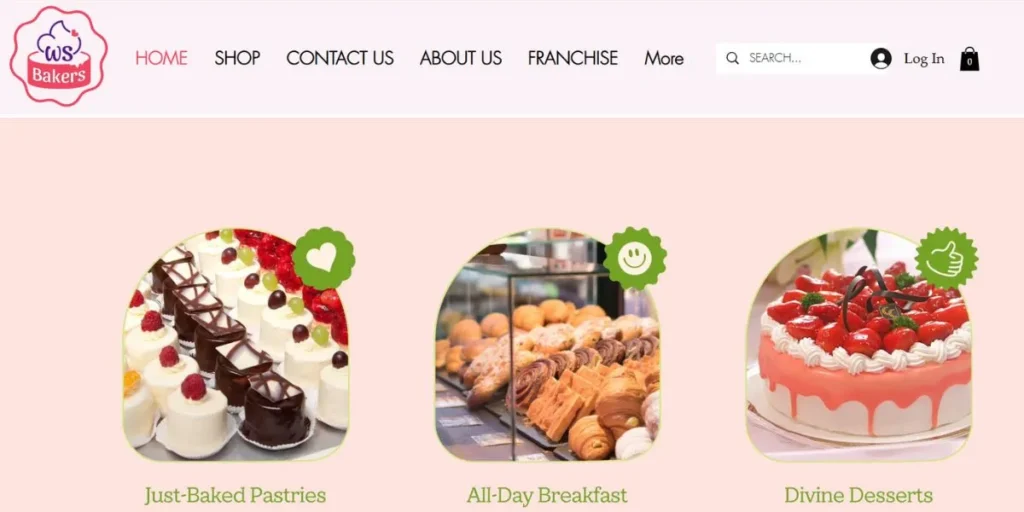Go to the HOME menu item
1024x512 pixels.
click(x=161, y=58)
